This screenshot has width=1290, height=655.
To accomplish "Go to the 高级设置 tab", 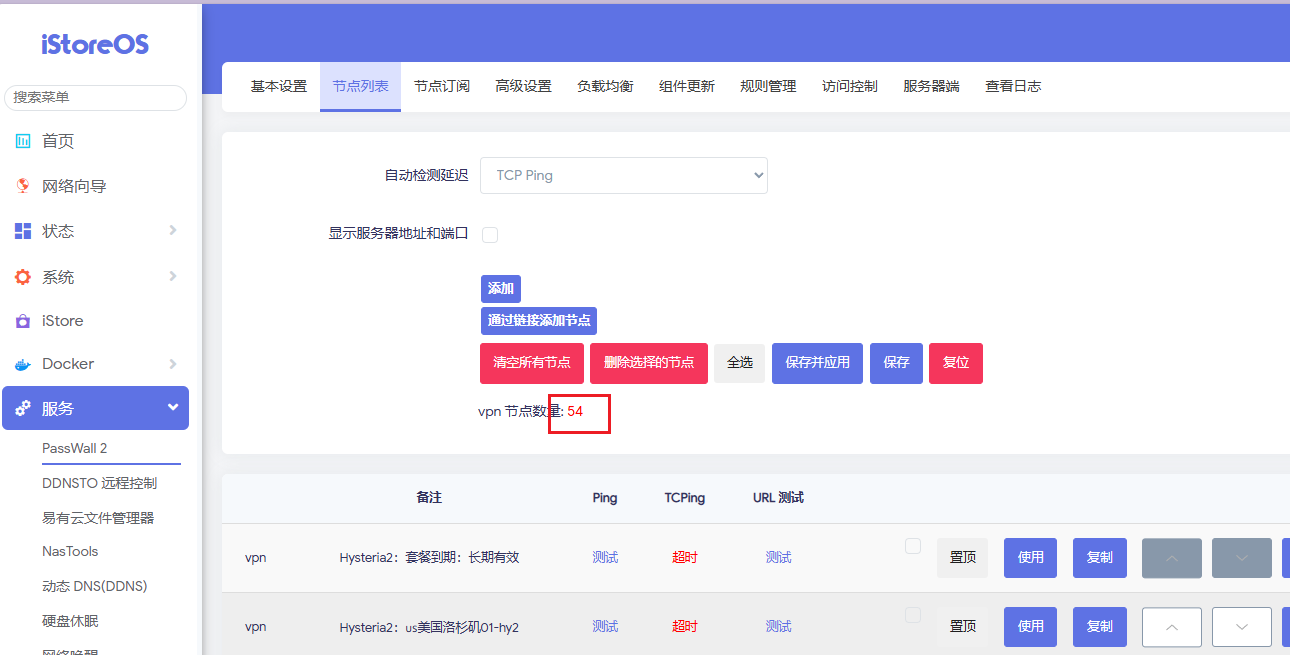I will point(523,86).
